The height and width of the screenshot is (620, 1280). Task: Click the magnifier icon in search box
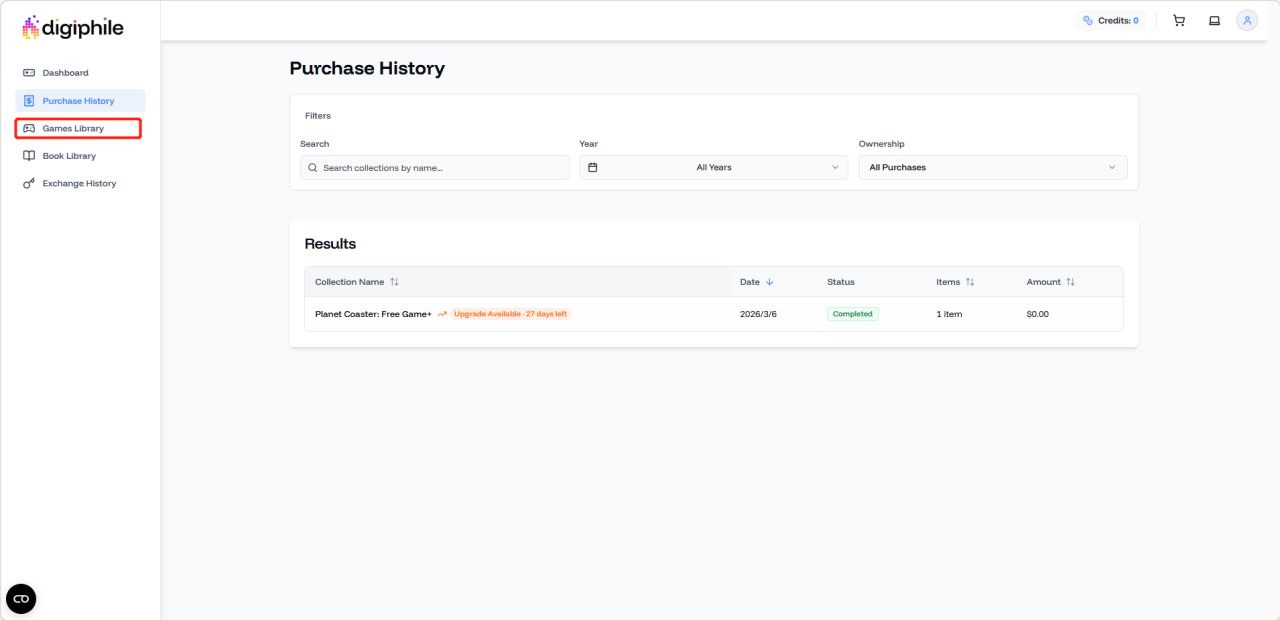313,168
